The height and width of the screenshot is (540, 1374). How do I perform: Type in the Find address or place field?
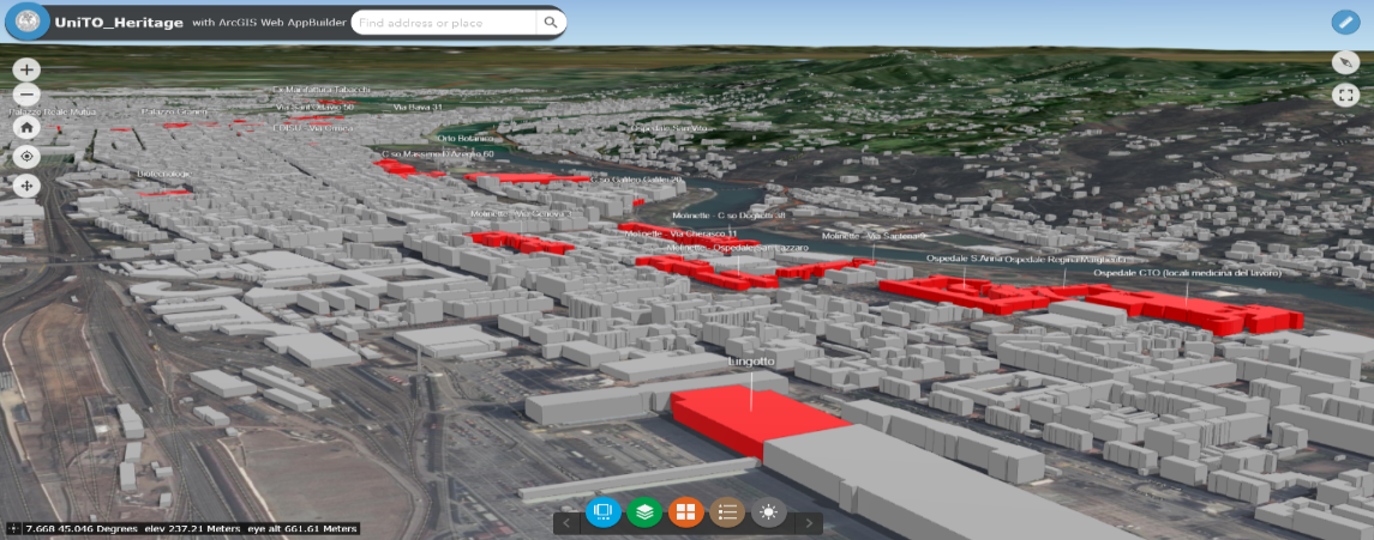click(445, 22)
